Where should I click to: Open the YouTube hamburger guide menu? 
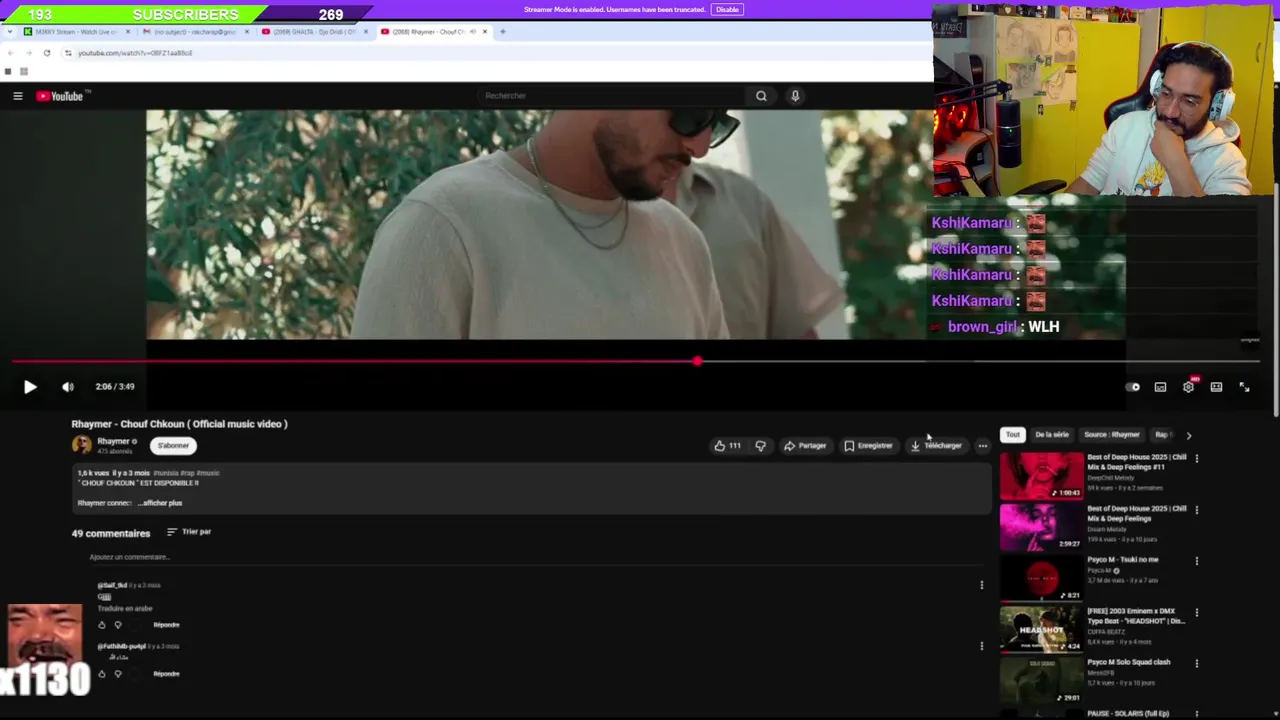click(x=17, y=96)
